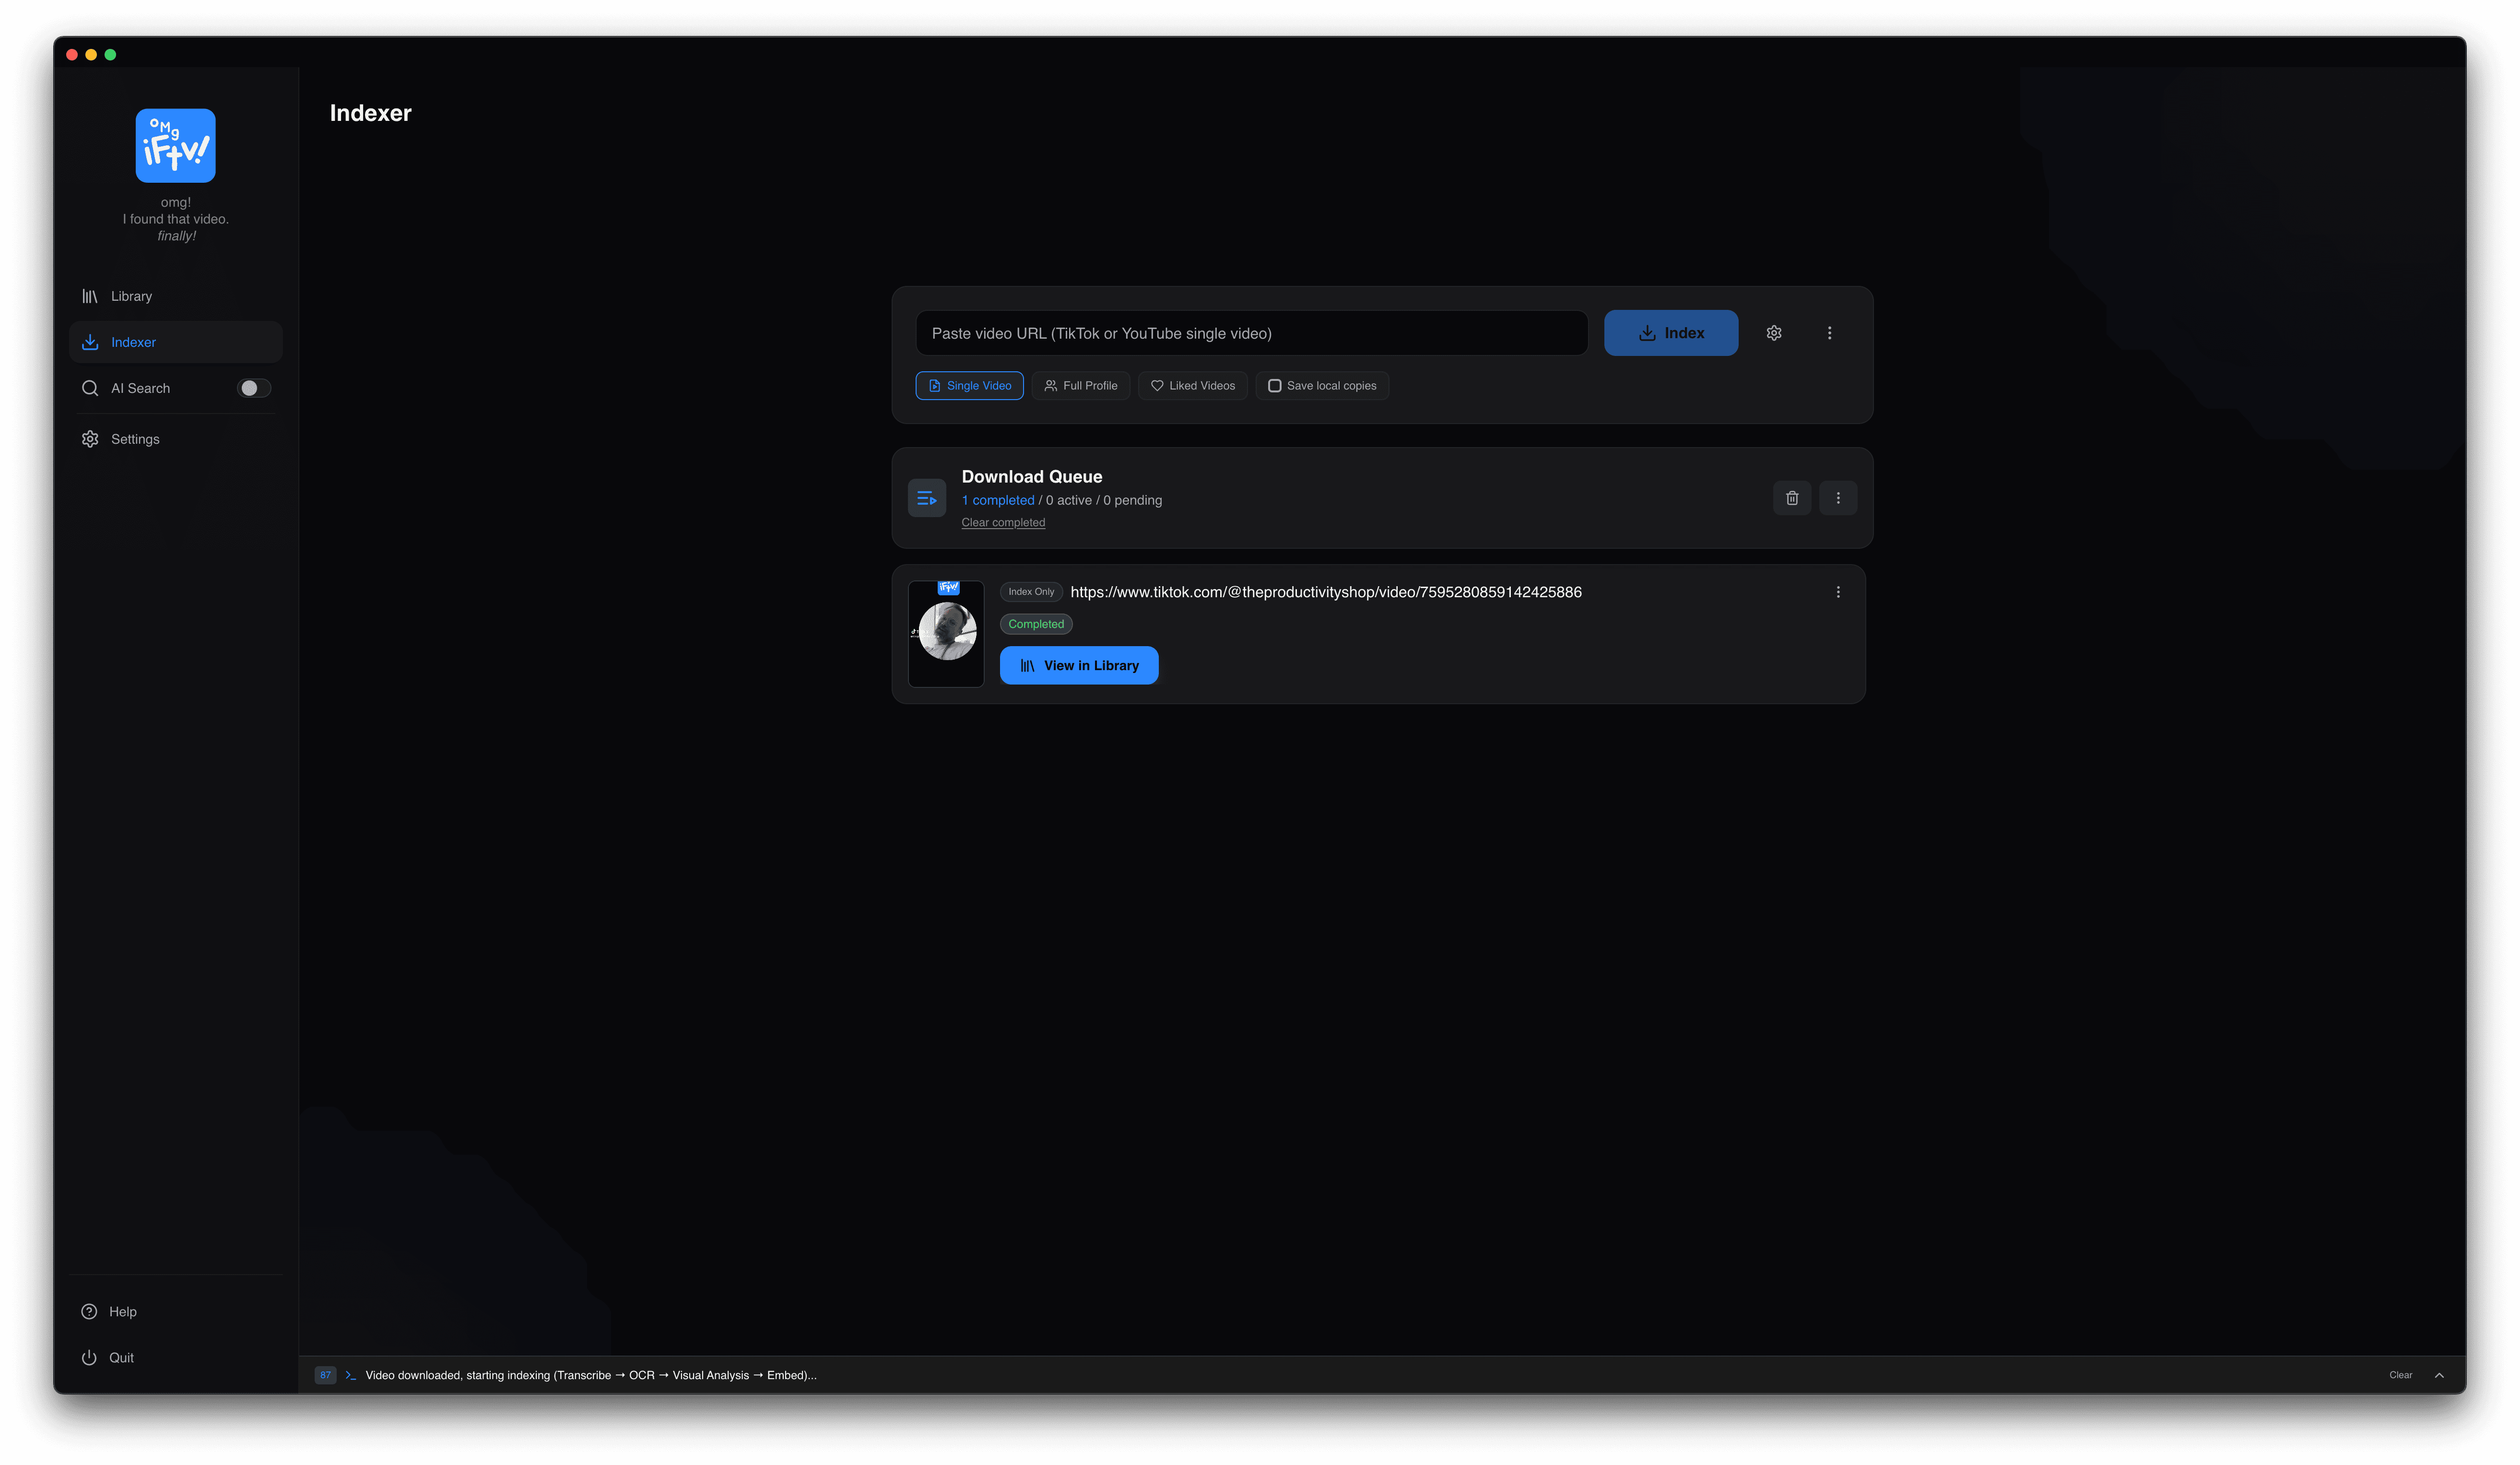Click the Clear completed link

(1002, 523)
